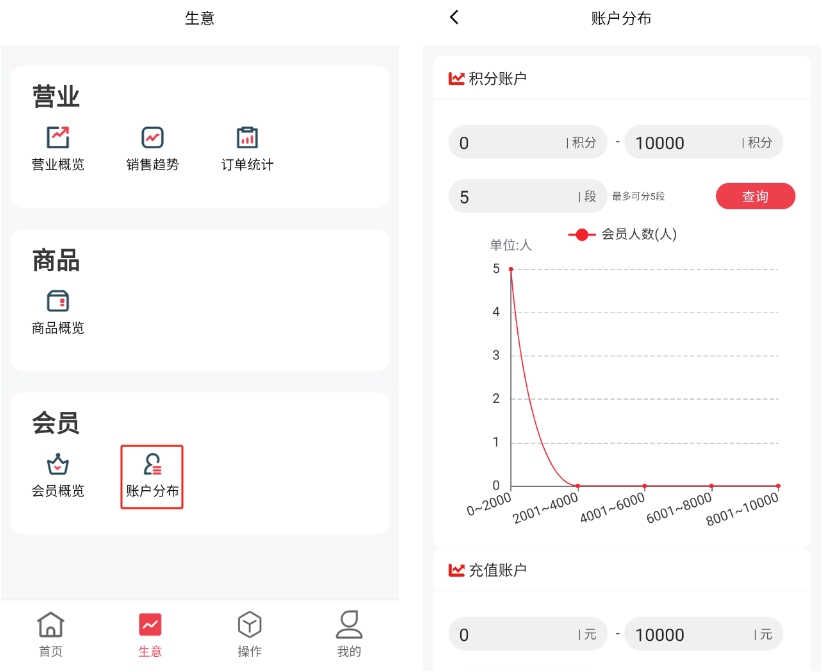The height and width of the screenshot is (672, 822).
Task: Switch to 生意 business tab
Action: 150,635
